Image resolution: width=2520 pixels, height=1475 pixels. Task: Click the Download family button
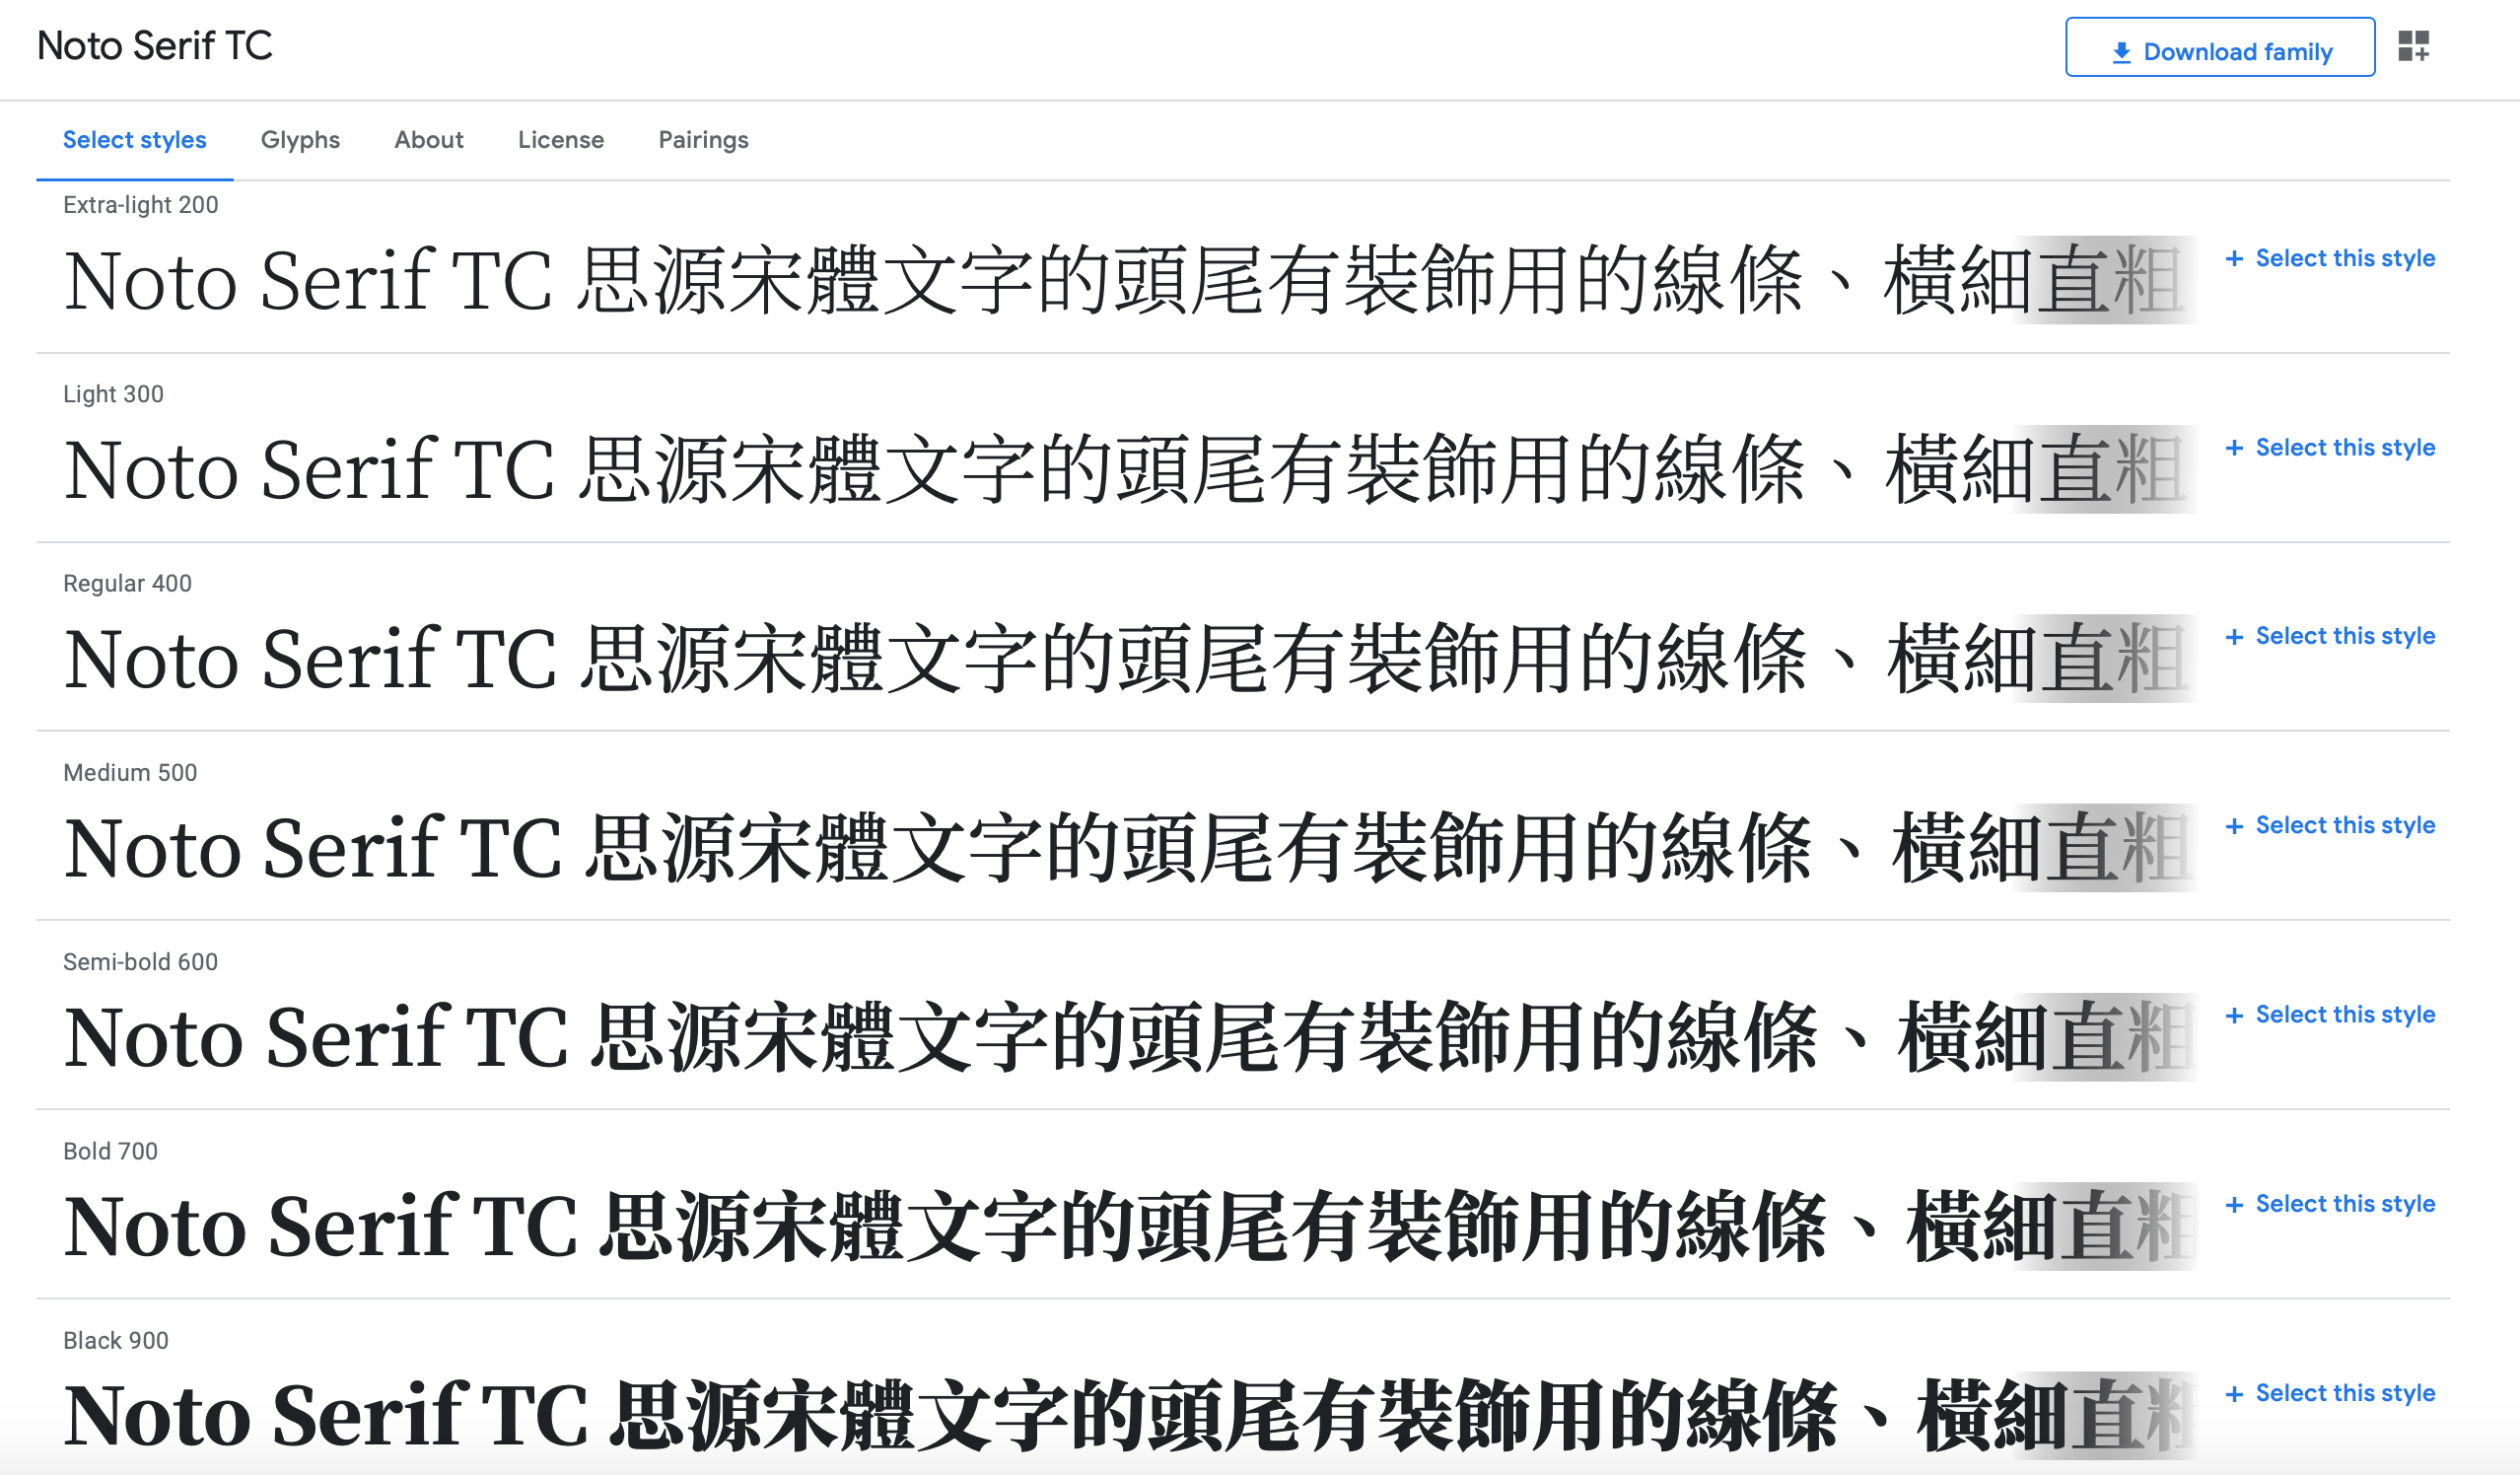[x=2219, y=47]
